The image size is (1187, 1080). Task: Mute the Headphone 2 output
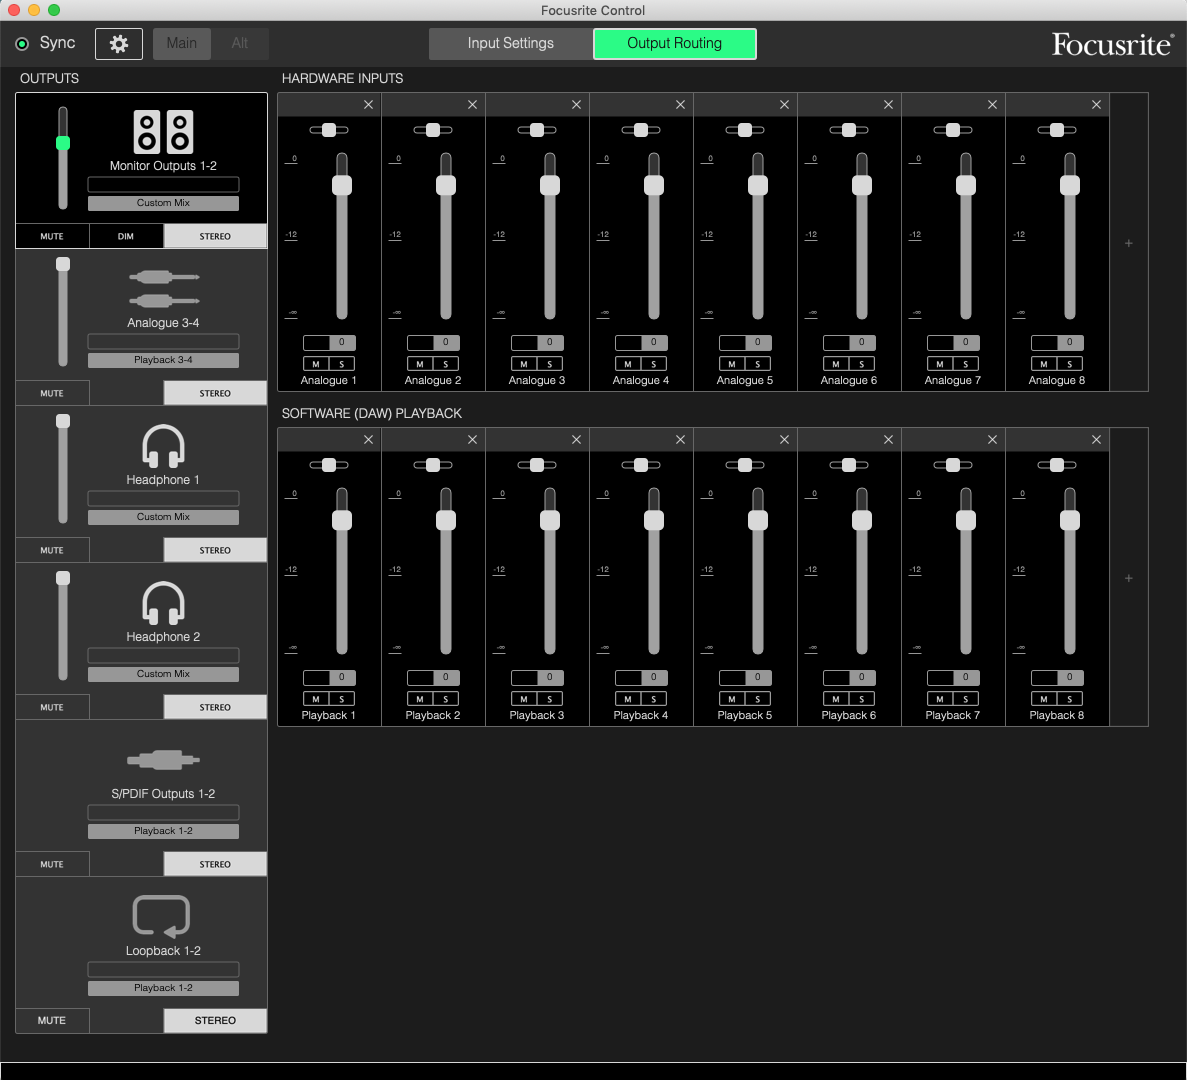[x=52, y=707]
